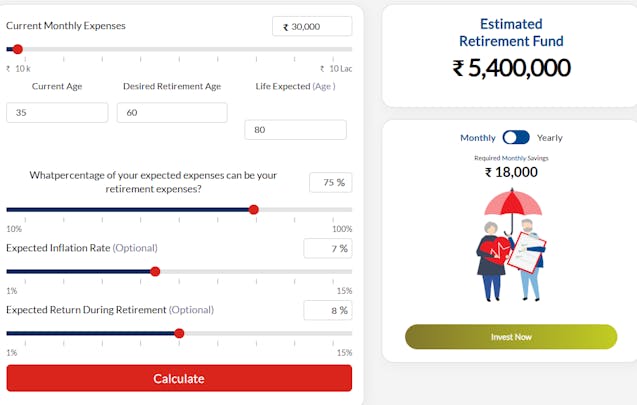Click the Calculate button
This screenshot has width=637, height=405.
tap(179, 378)
